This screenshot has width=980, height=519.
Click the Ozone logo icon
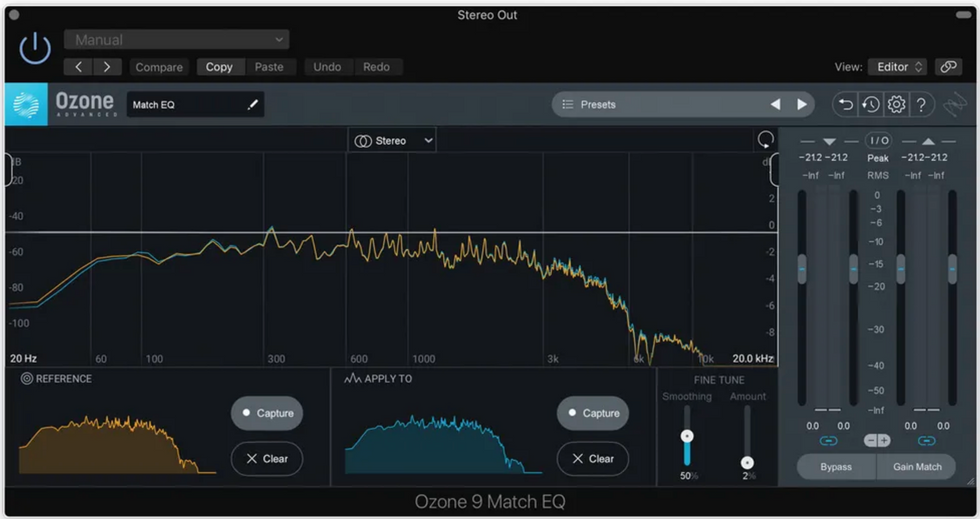click(x=26, y=104)
